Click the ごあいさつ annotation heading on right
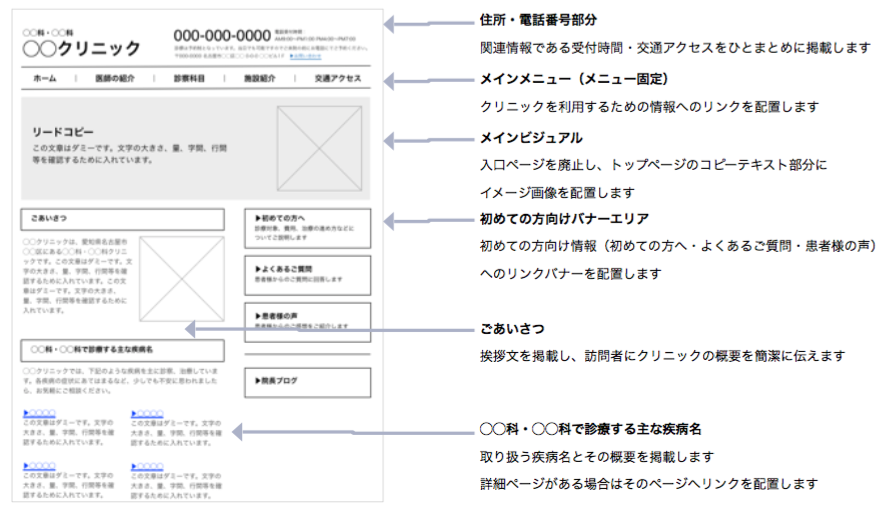887x517 pixels. 512,329
